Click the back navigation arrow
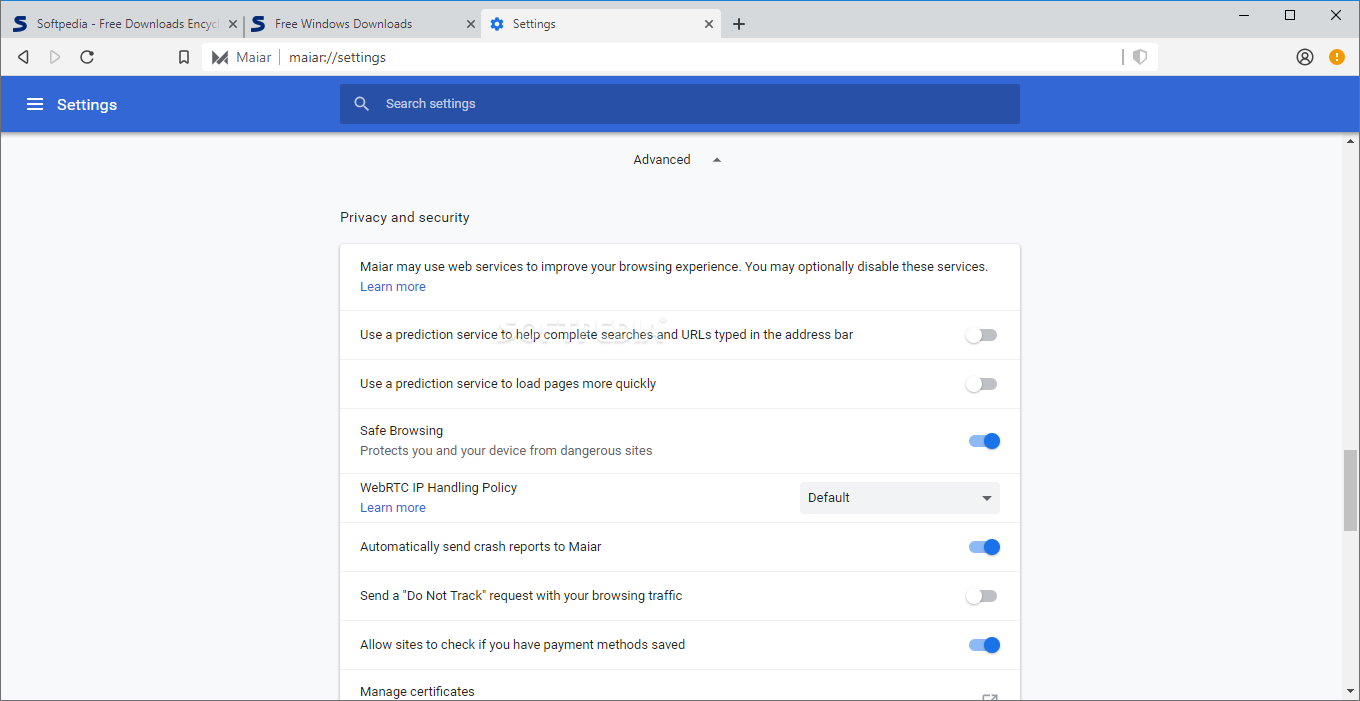1360x701 pixels. (x=23, y=57)
